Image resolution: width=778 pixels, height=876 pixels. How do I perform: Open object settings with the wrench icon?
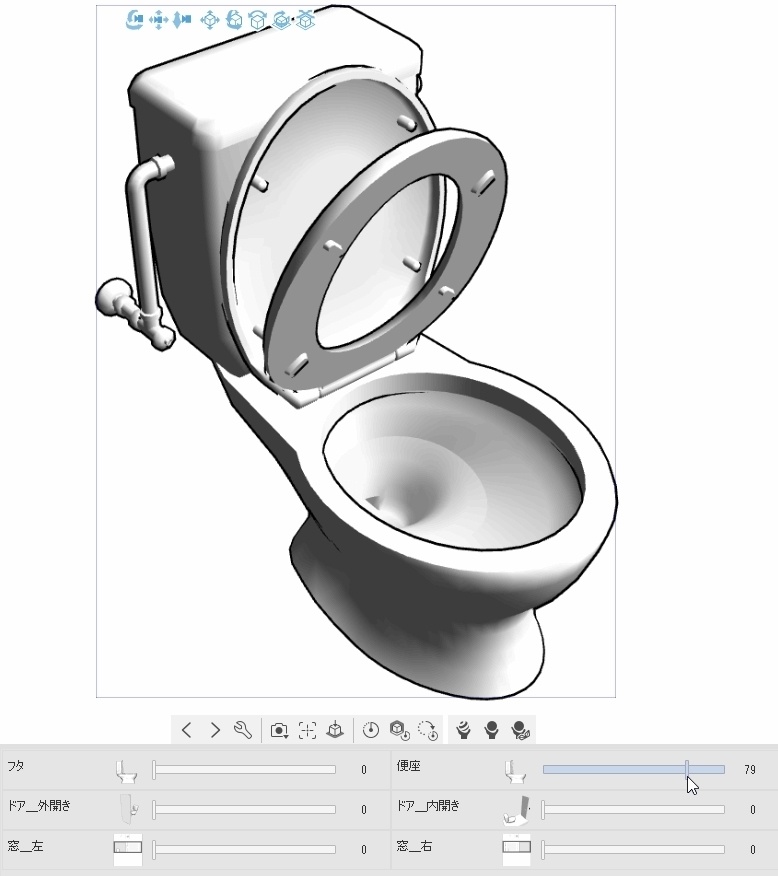tap(243, 730)
